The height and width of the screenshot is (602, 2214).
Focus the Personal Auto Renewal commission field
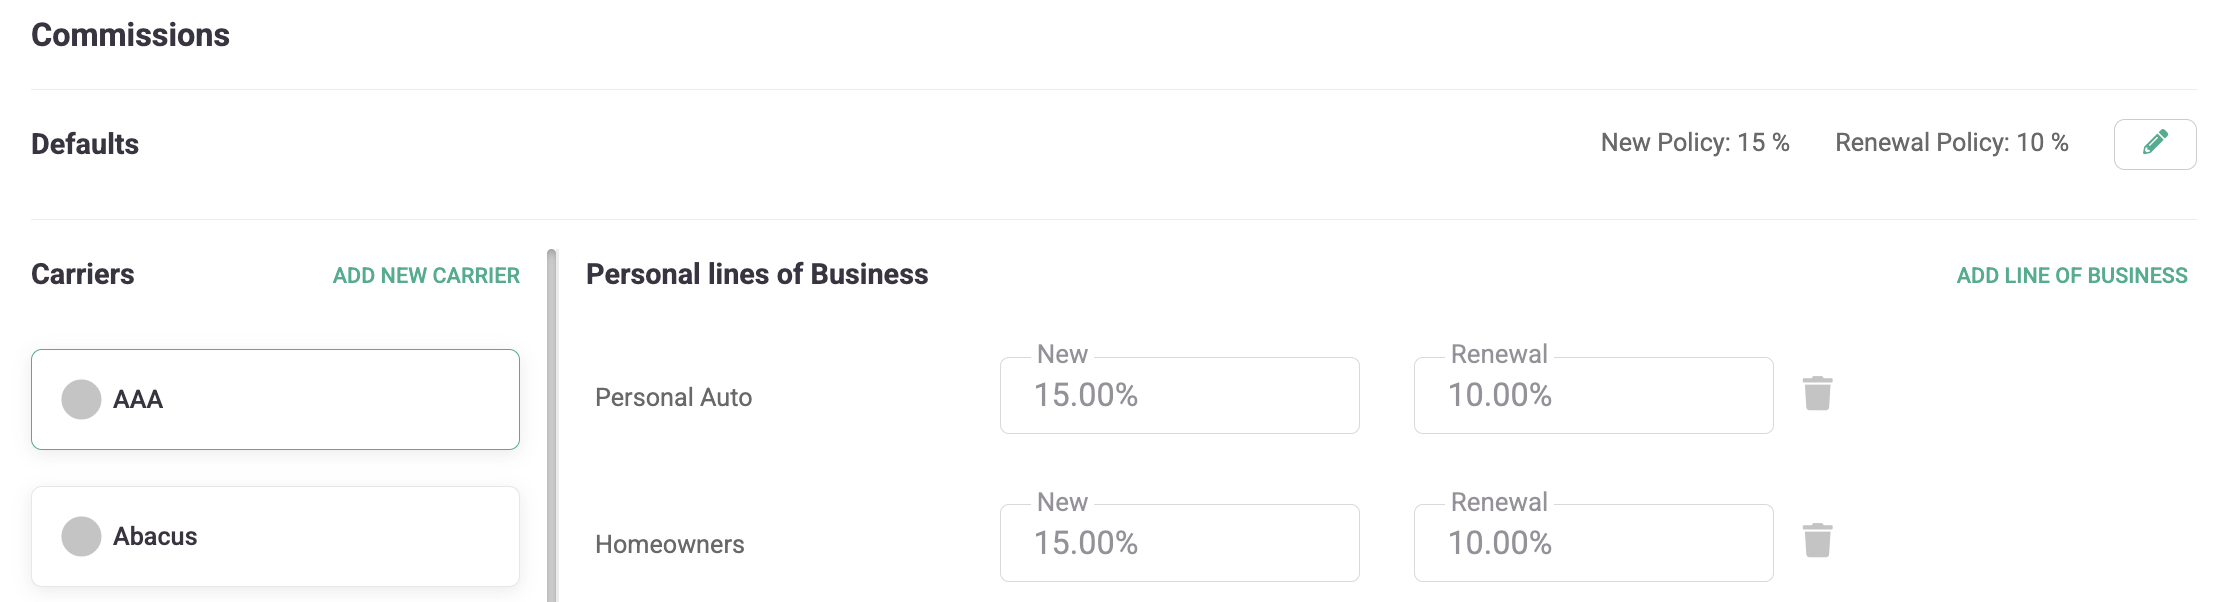[x=1593, y=395]
